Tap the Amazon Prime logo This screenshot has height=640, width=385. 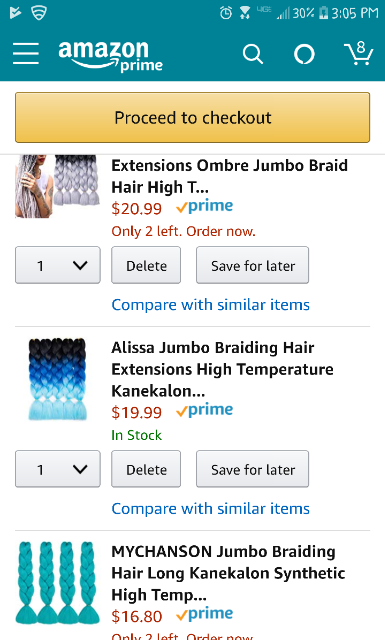(x=111, y=56)
